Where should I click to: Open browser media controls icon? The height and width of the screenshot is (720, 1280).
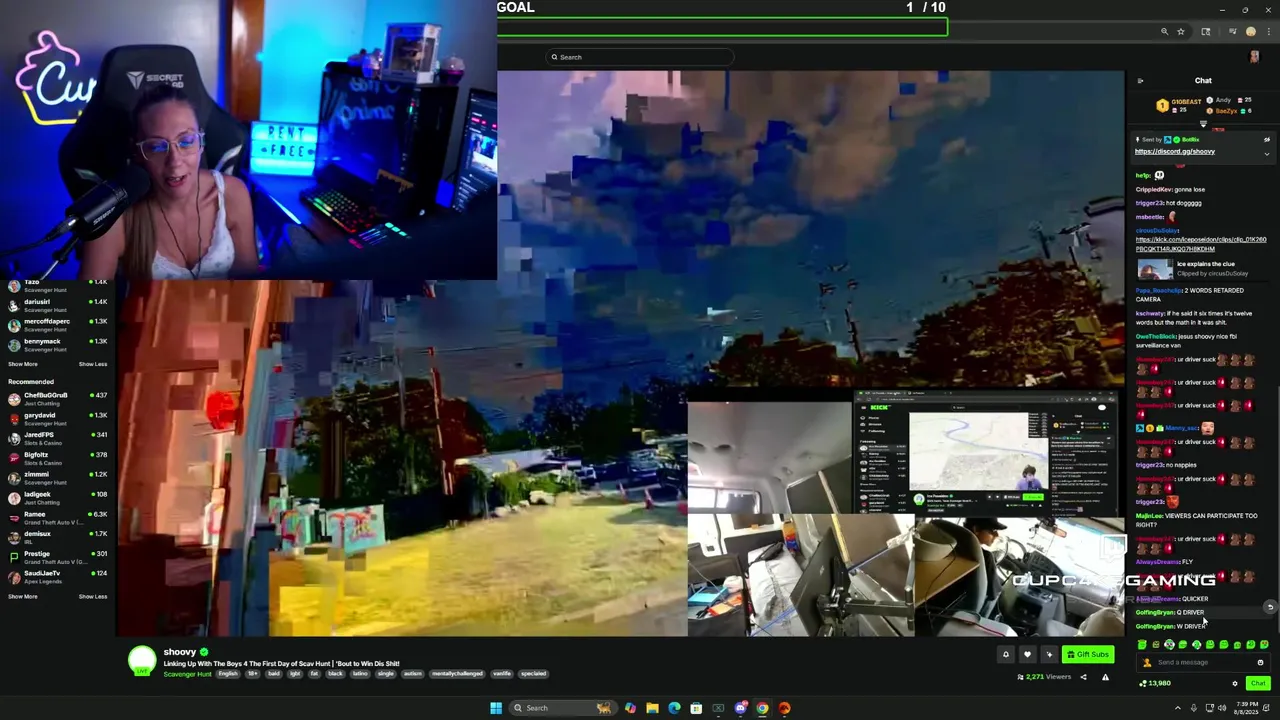click(x=1233, y=32)
